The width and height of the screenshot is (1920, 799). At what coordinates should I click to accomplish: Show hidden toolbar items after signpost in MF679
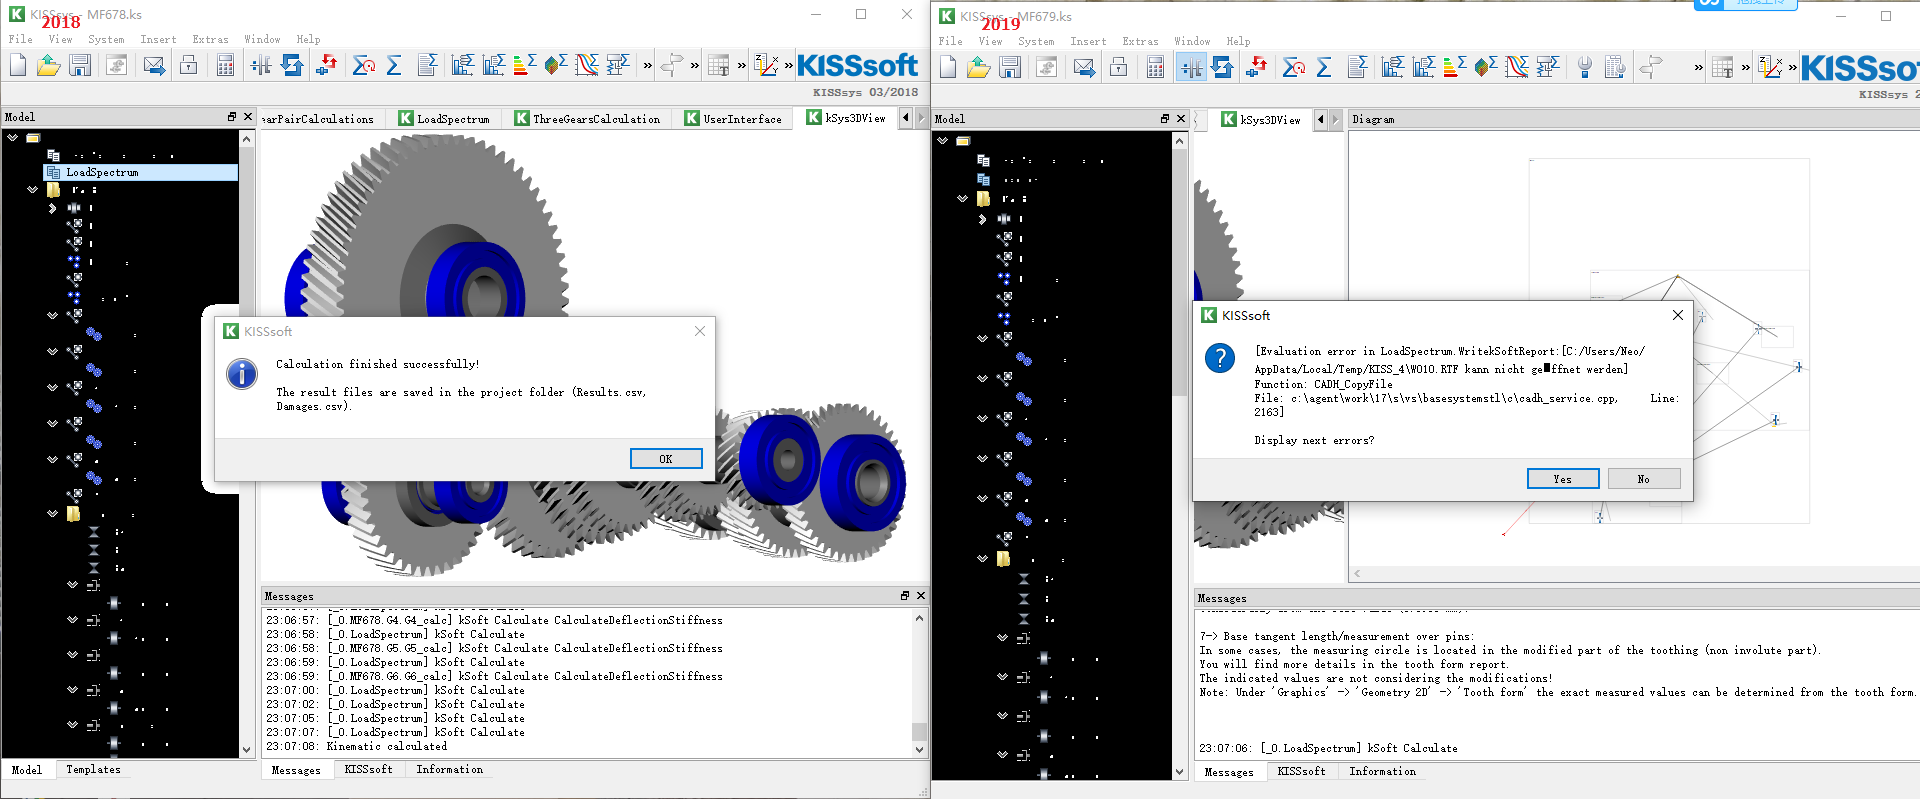pyautogui.click(x=1698, y=68)
